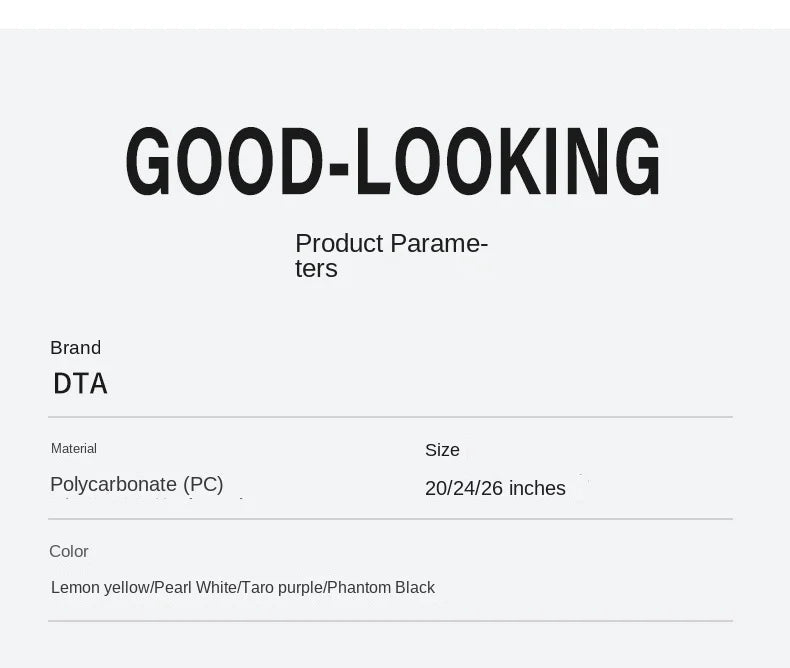Click the Size label

point(442,450)
